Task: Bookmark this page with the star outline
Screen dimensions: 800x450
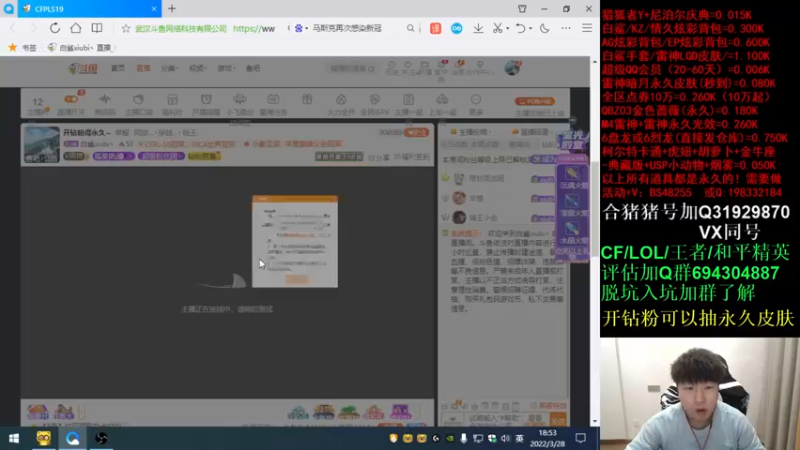Action: 126,29
